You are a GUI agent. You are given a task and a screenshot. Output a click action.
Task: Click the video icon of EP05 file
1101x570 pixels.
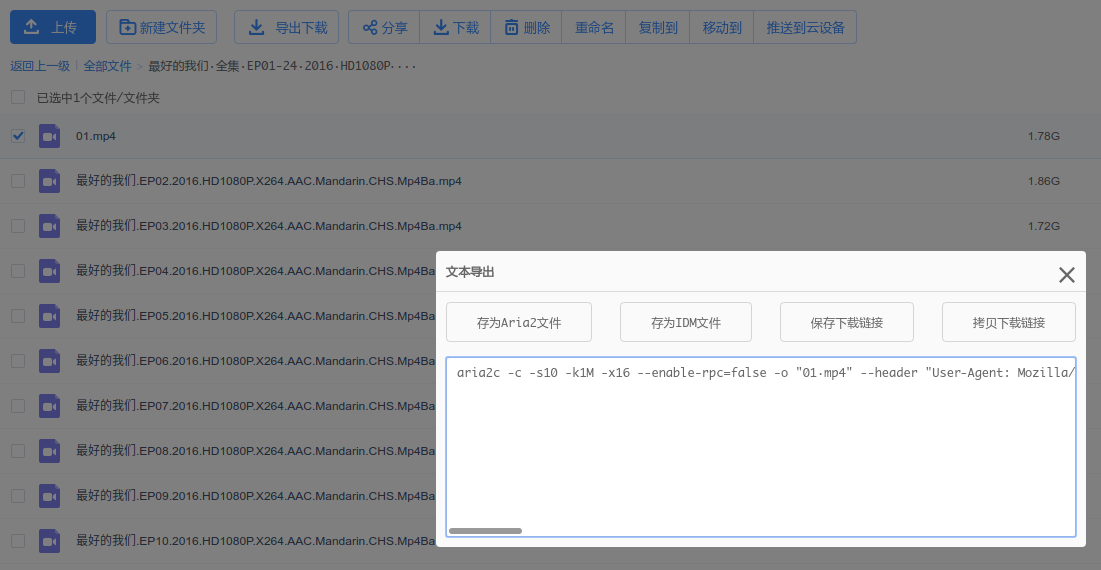click(x=49, y=316)
